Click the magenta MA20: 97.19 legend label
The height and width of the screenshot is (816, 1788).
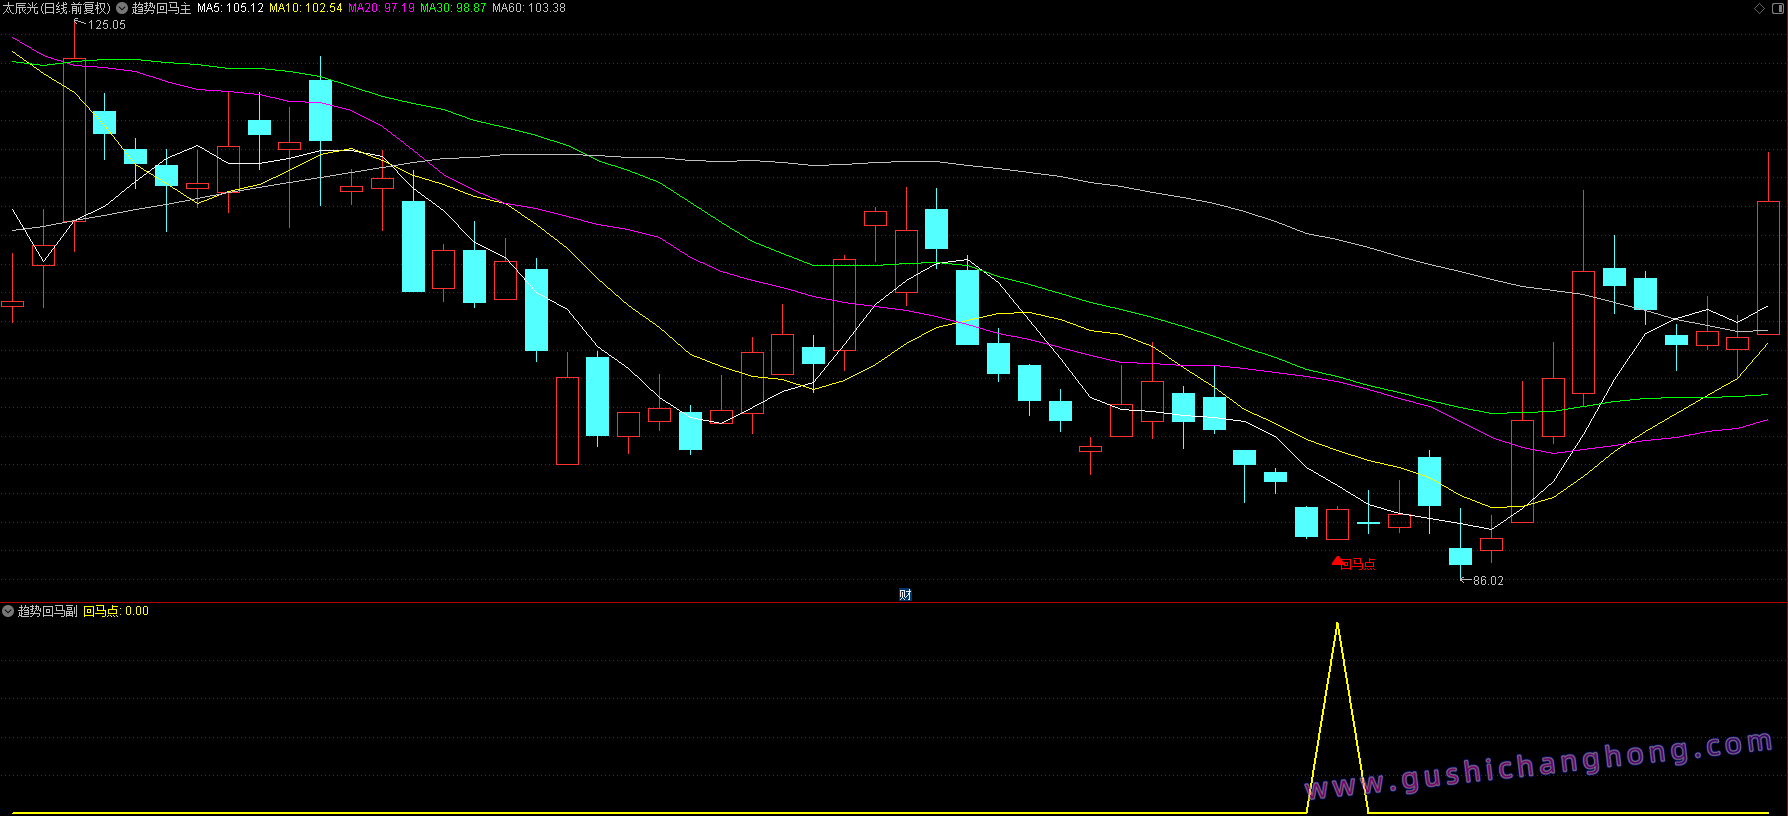pyautogui.click(x=381, y=8)
